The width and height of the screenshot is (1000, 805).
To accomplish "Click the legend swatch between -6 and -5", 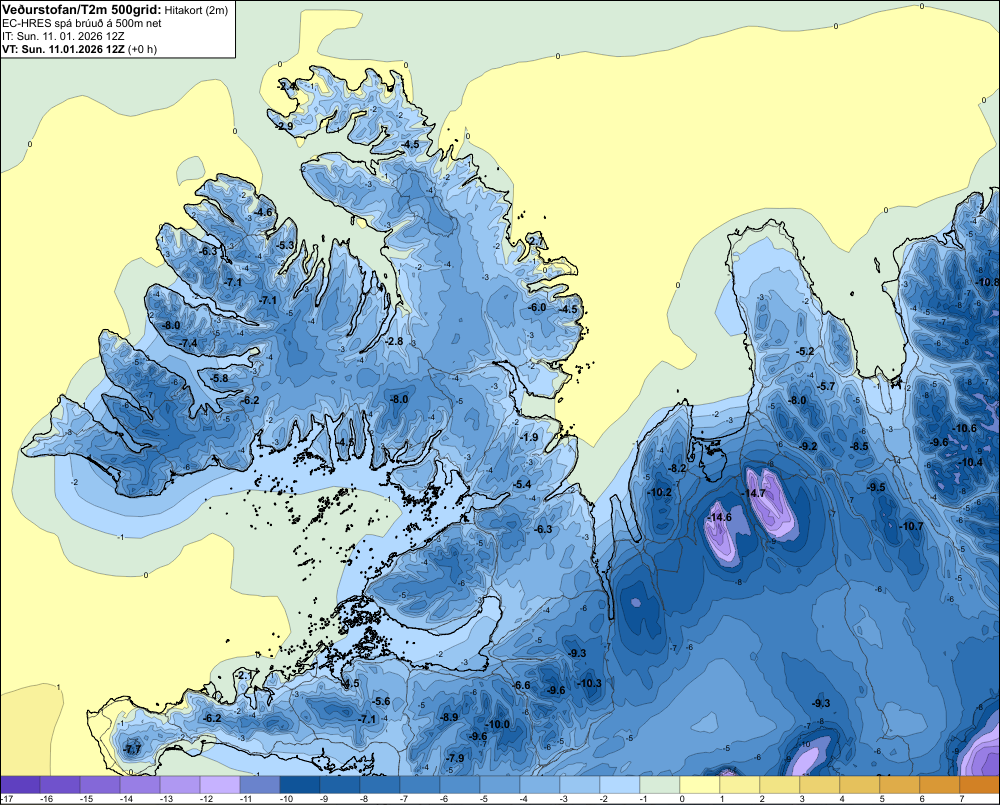I will click(460, 785).
